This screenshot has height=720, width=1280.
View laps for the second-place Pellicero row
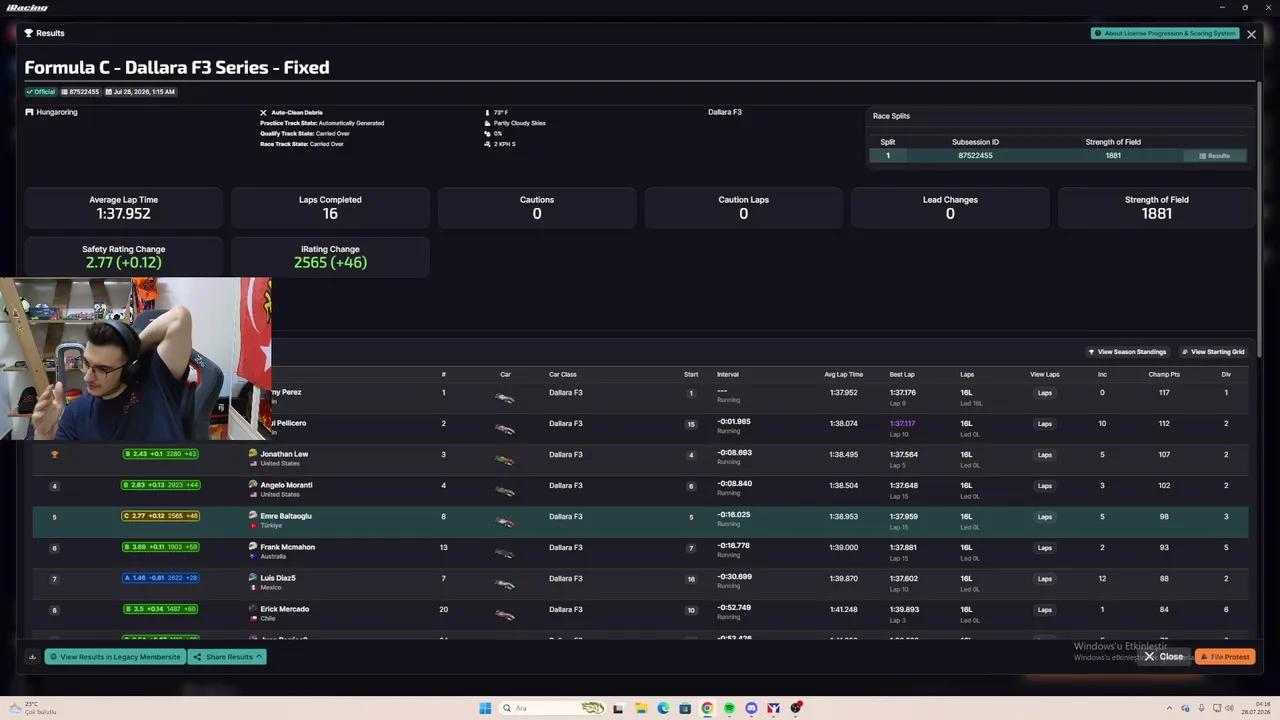click(1045, 424)
